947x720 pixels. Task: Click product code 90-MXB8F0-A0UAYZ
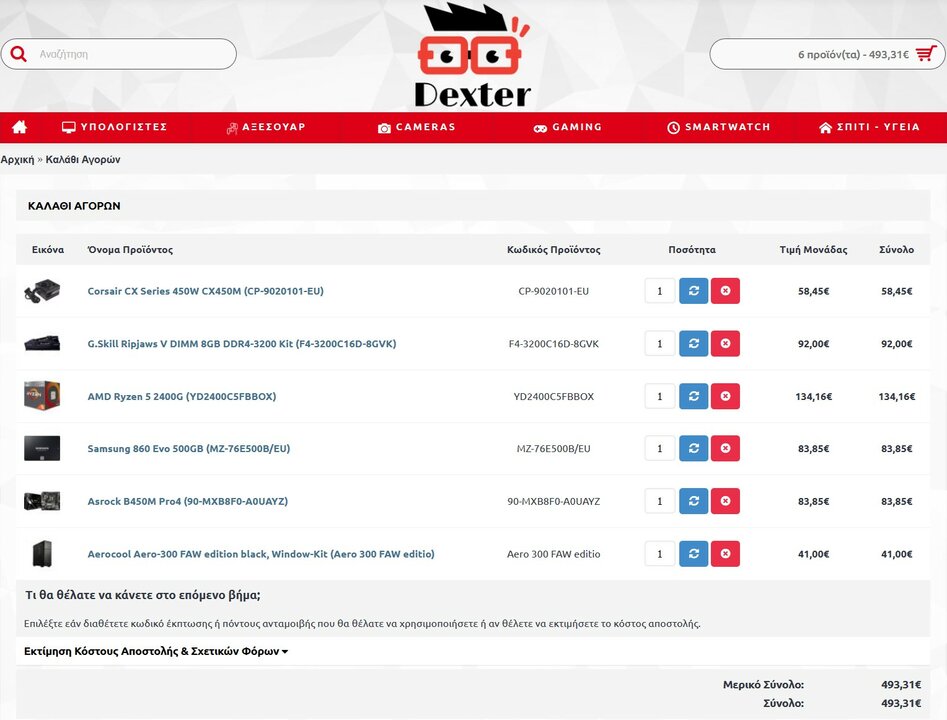click(x=553, y=501)
